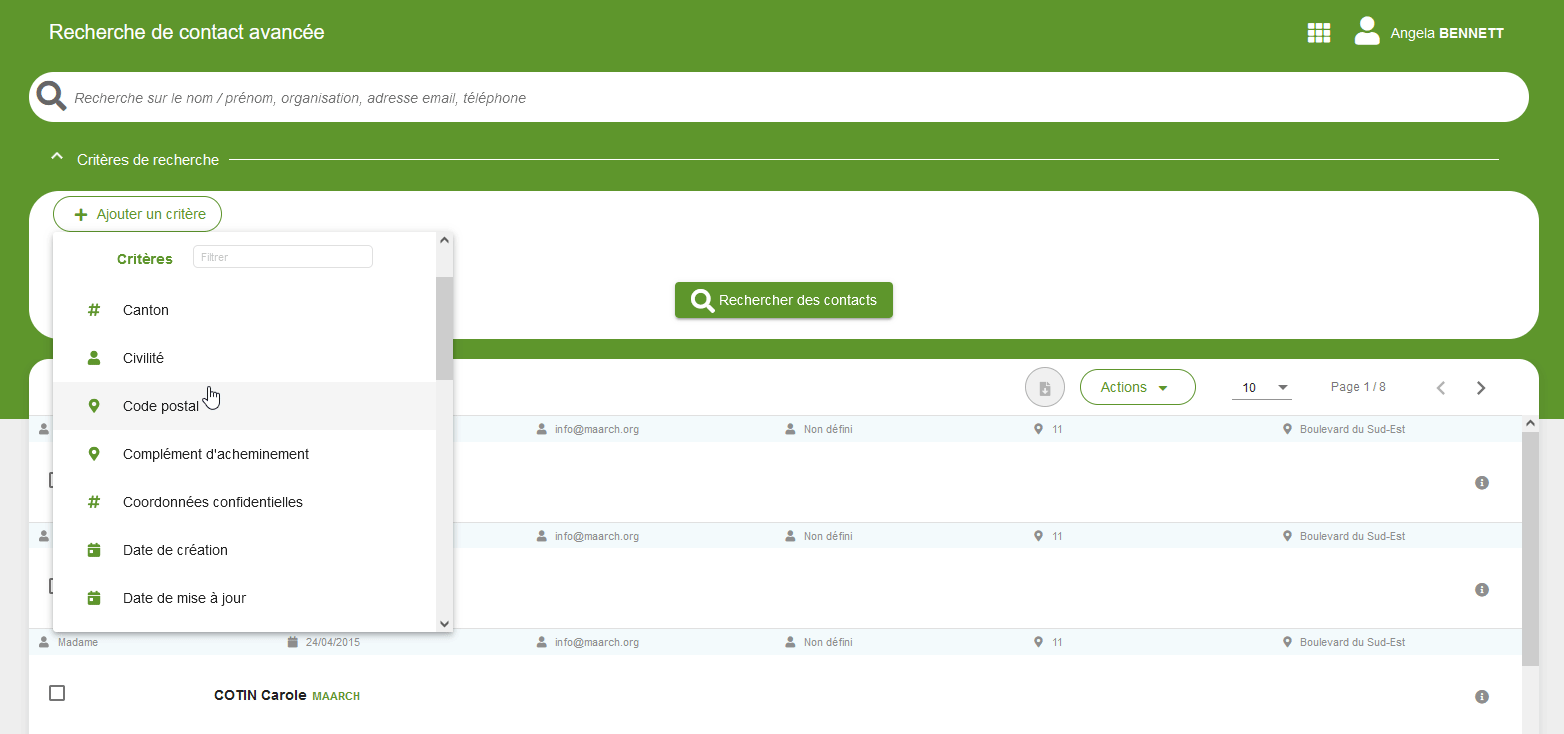This screenshot has width=1564, height=734.
Task: Select the Code postal criterion
Action: (x=160, y=406)
